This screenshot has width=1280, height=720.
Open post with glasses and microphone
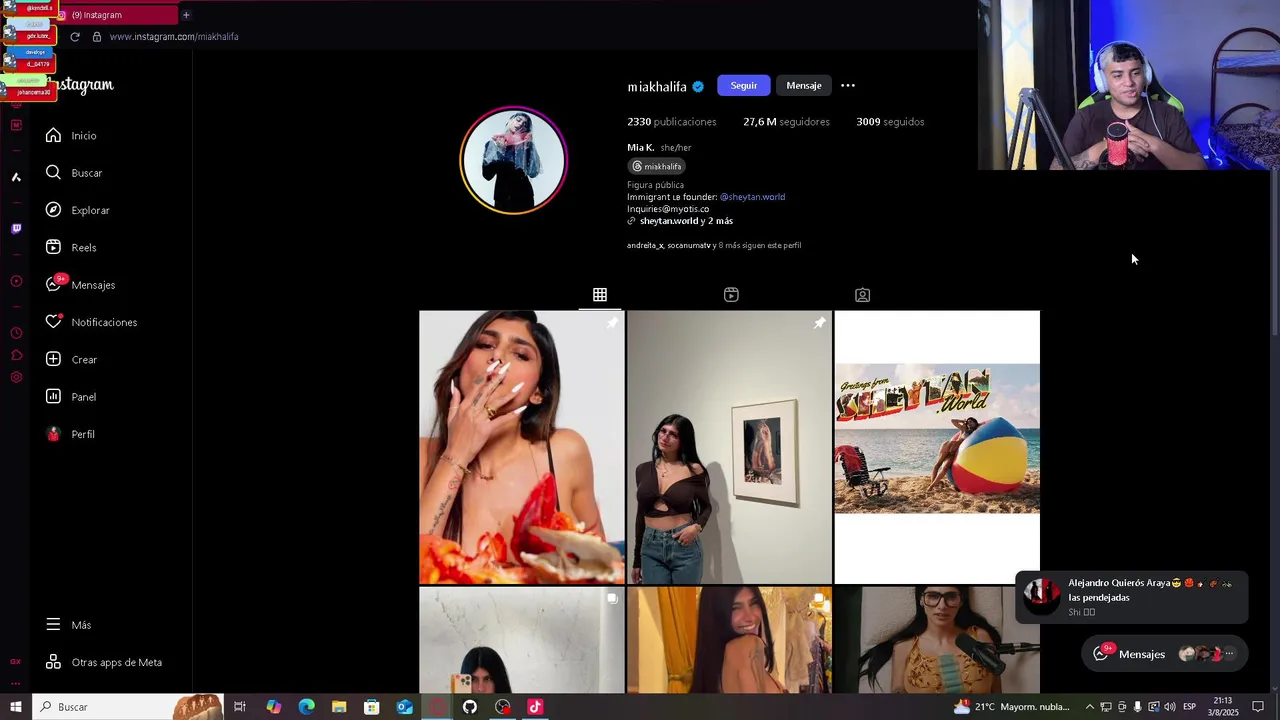[x=937, y=640]
